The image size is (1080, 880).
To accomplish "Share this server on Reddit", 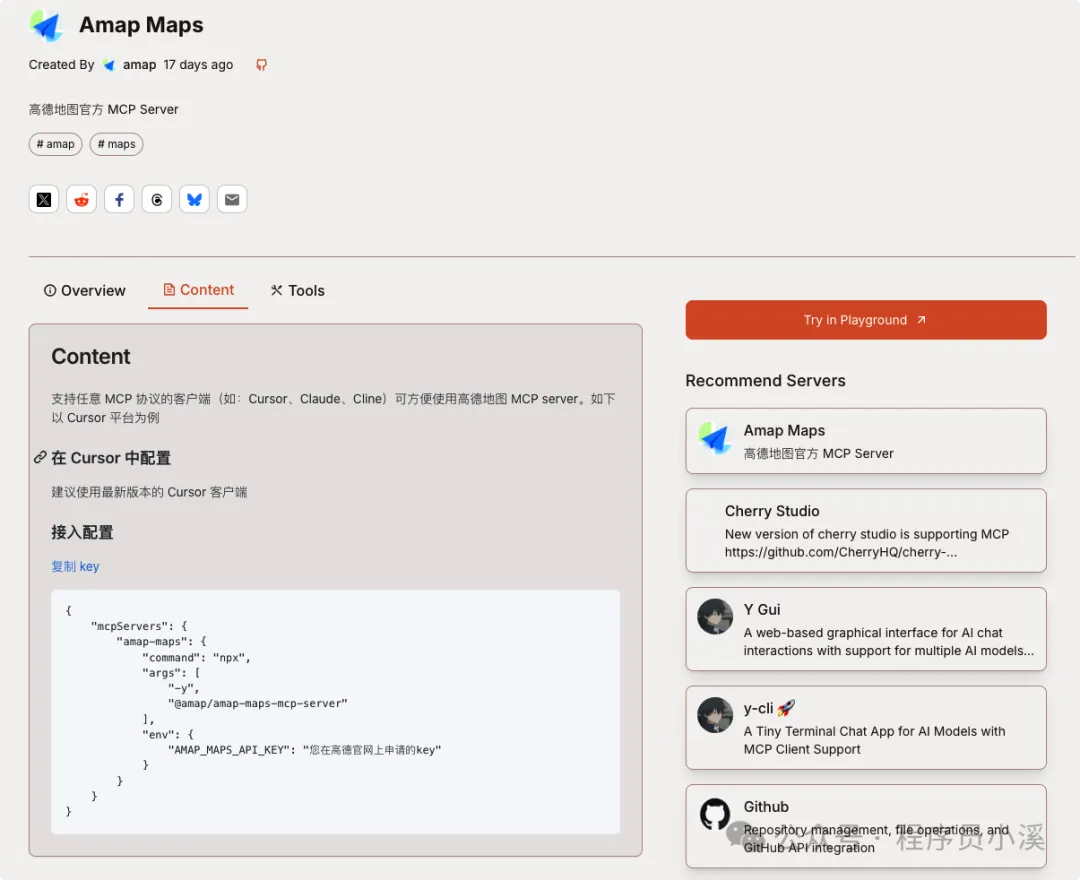I will 81,200.
